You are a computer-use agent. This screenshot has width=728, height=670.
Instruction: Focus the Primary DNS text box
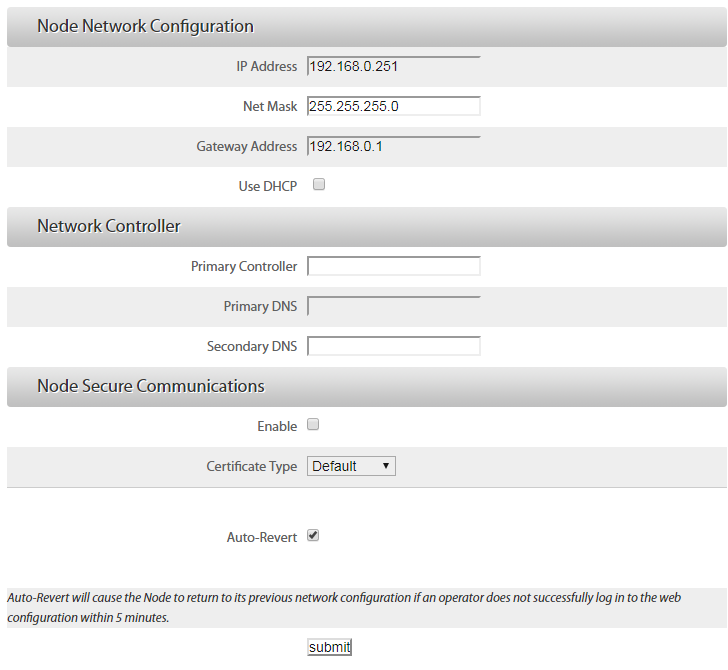pos(393,306)
